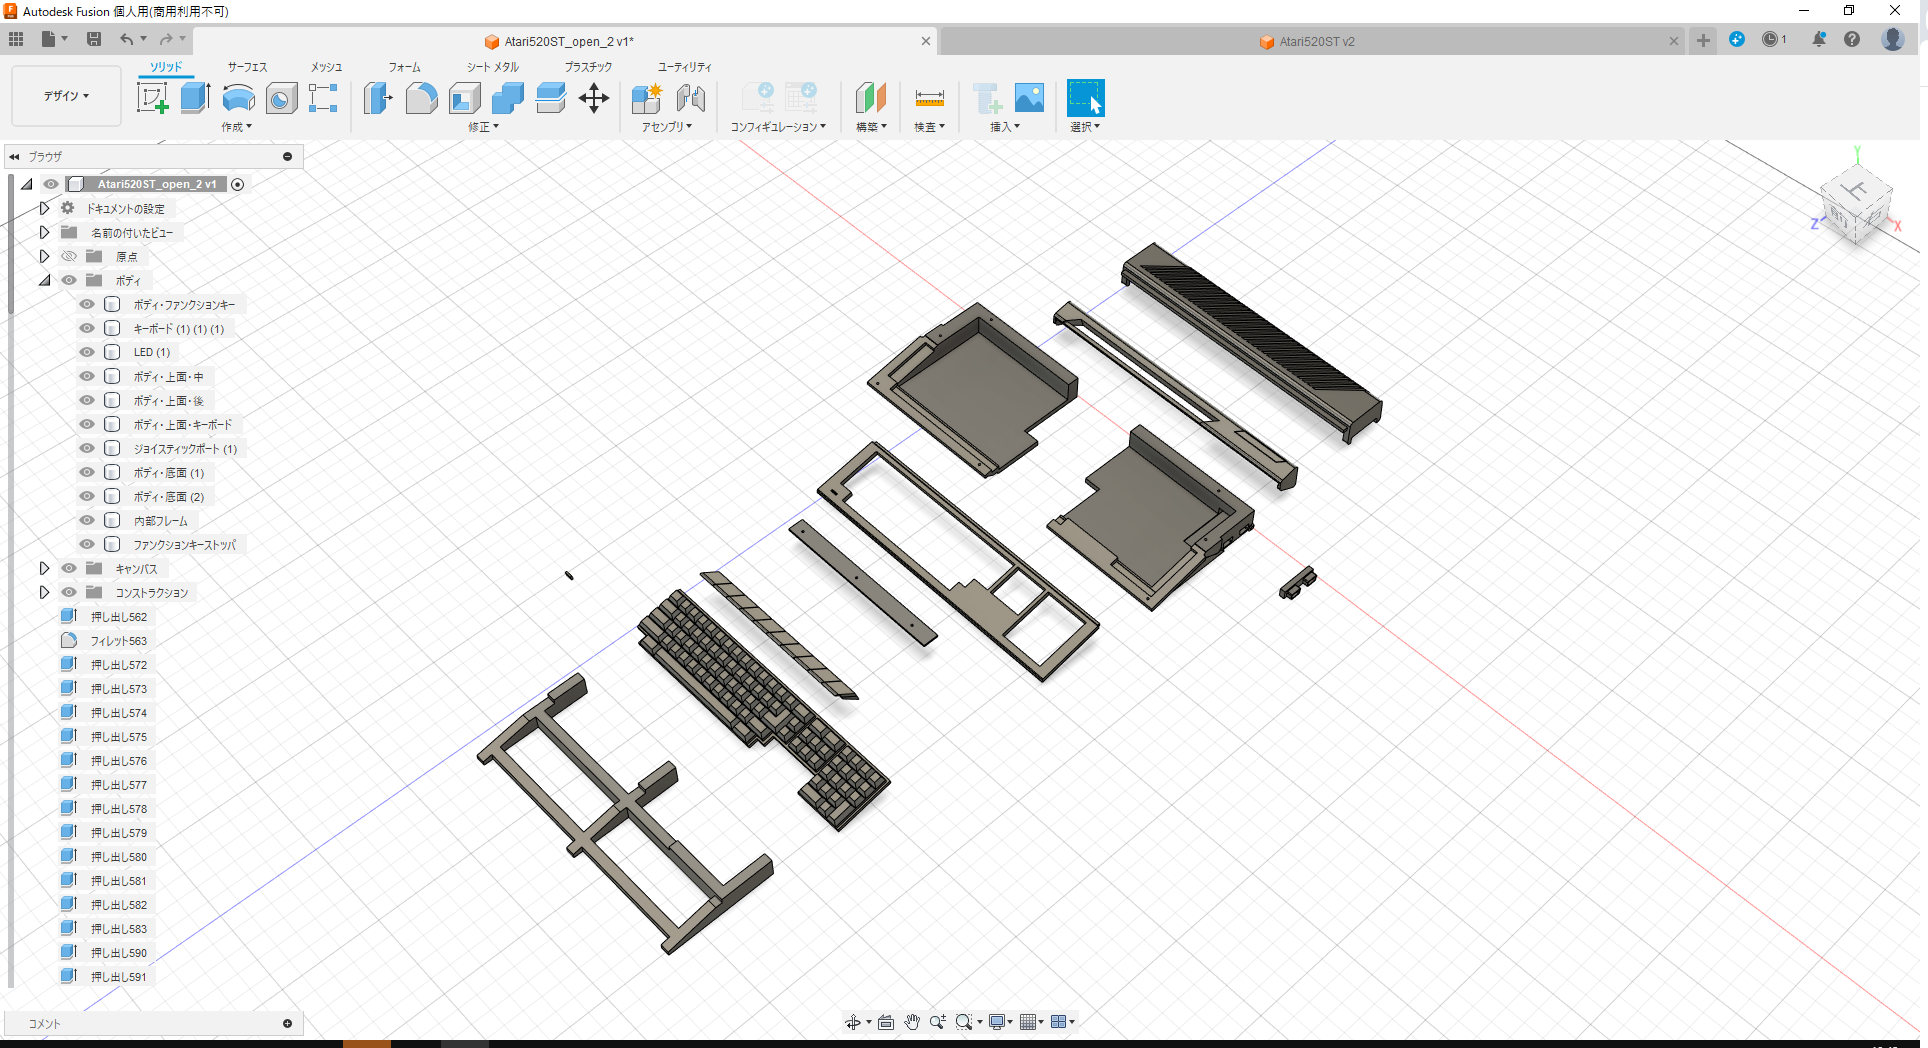Activate the Extrude tool

pyautogui.click(x=193, y=97)
